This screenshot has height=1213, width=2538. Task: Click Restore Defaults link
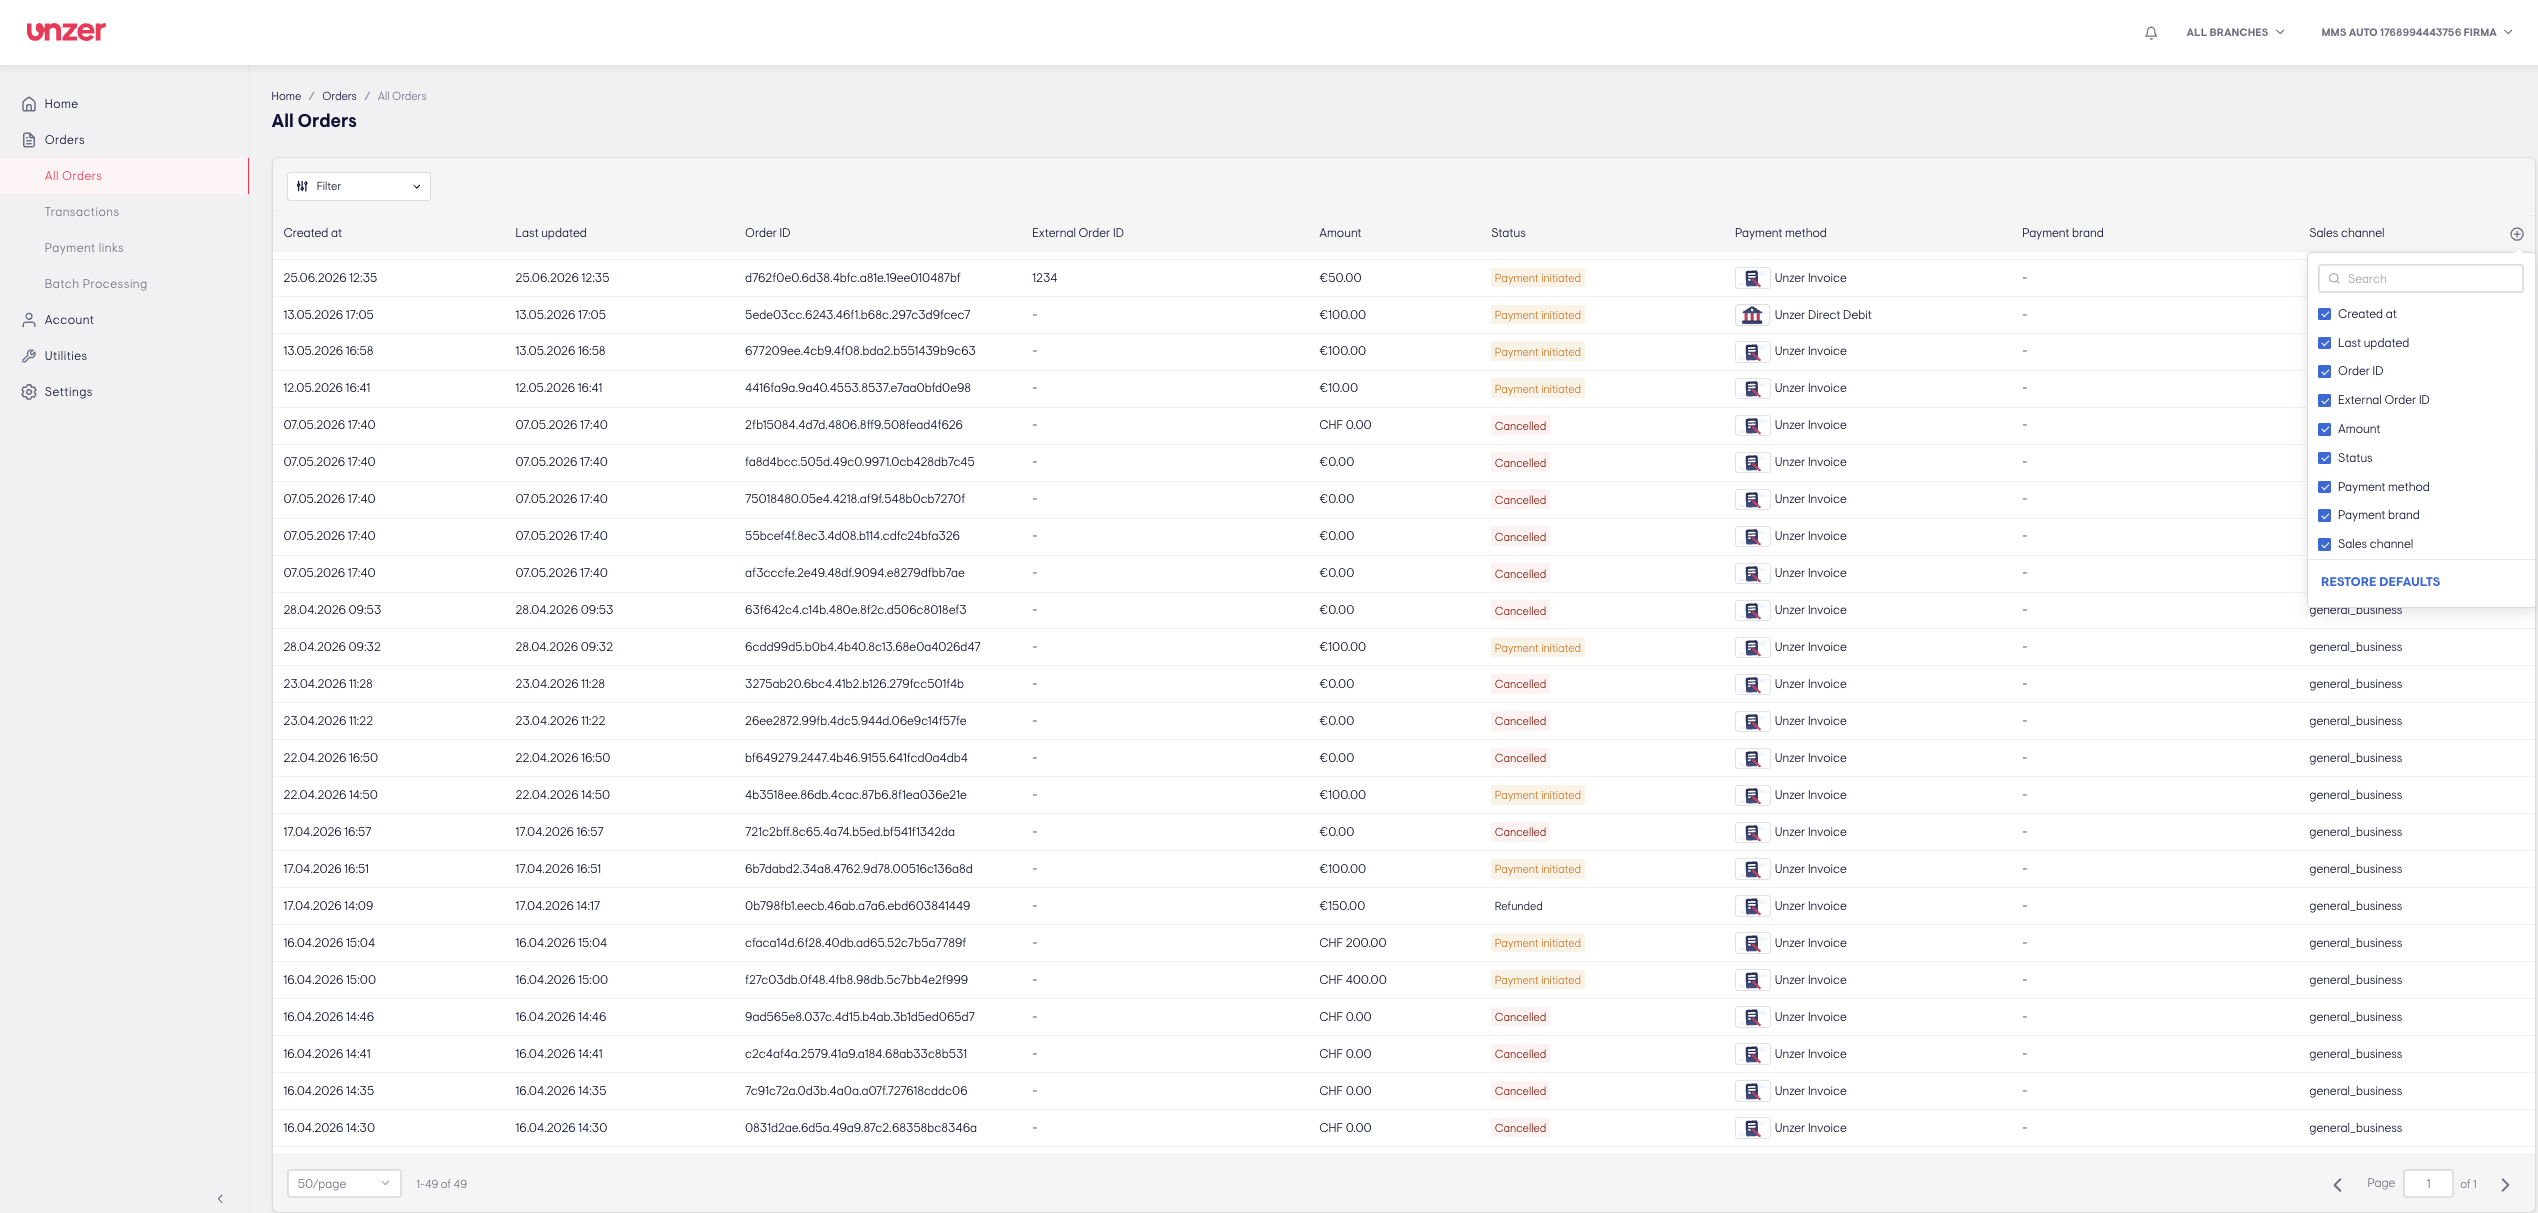click(2380, 582)
